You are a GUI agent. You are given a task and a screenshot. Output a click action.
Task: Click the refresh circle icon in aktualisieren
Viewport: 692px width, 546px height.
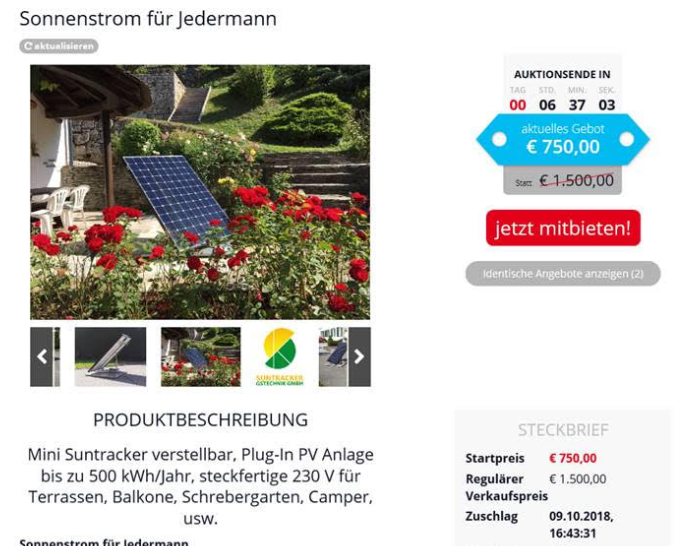28,46
